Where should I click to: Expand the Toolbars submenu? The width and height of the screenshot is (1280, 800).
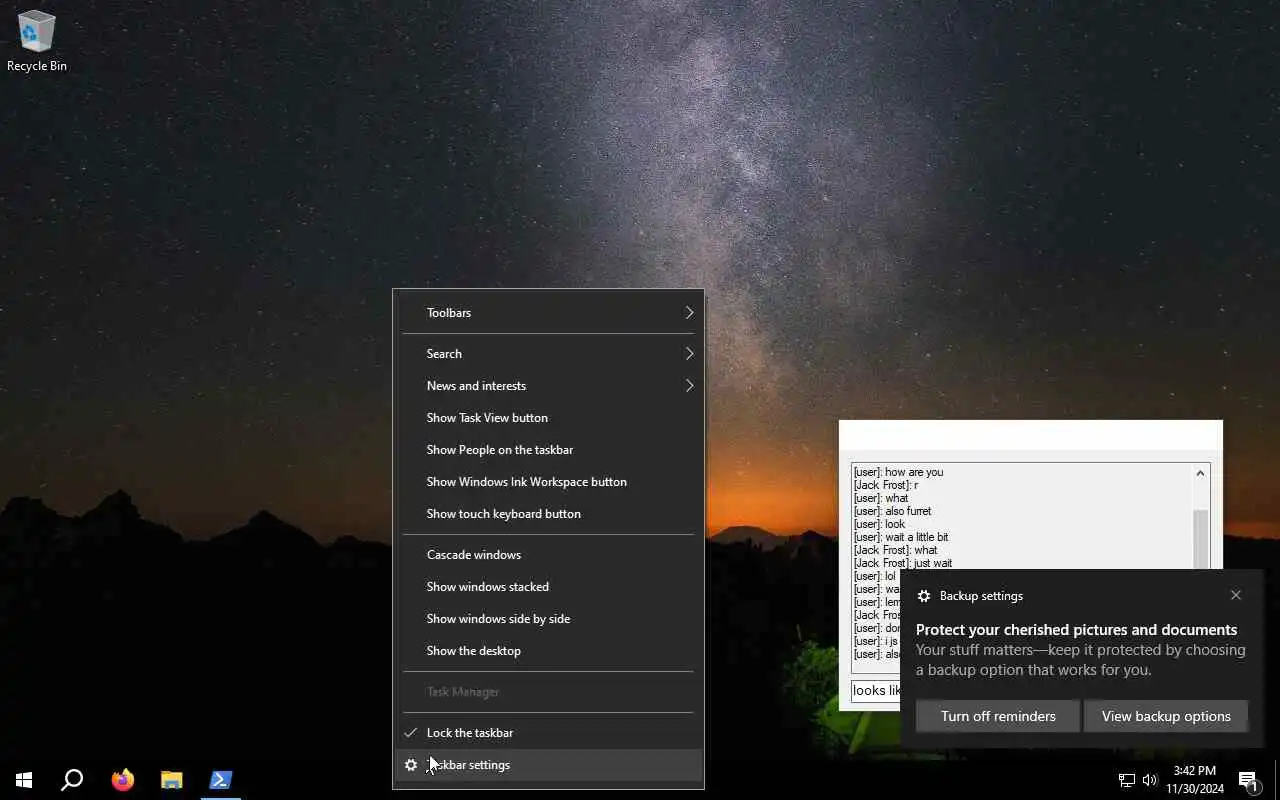[548, 313]
